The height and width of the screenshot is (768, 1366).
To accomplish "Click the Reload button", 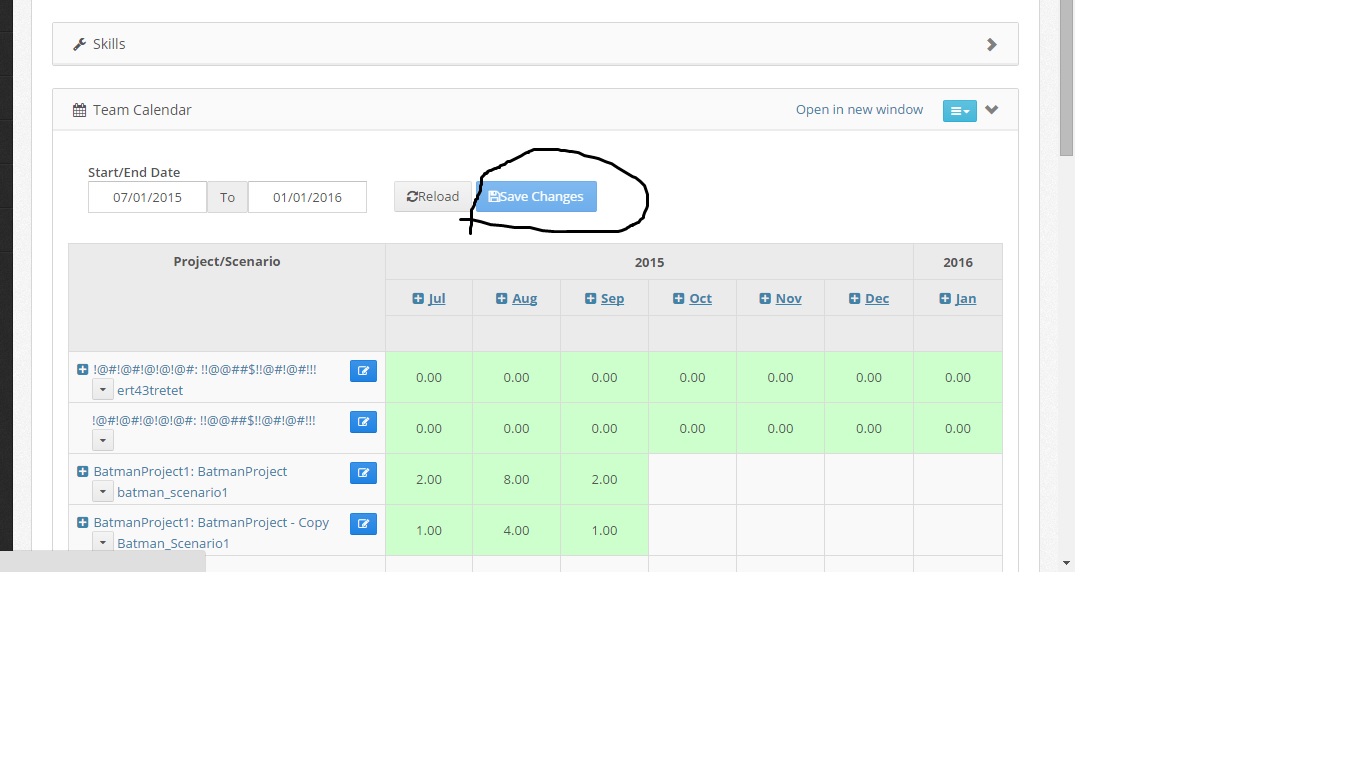I will pyautogui.click(x=433, y=197).
